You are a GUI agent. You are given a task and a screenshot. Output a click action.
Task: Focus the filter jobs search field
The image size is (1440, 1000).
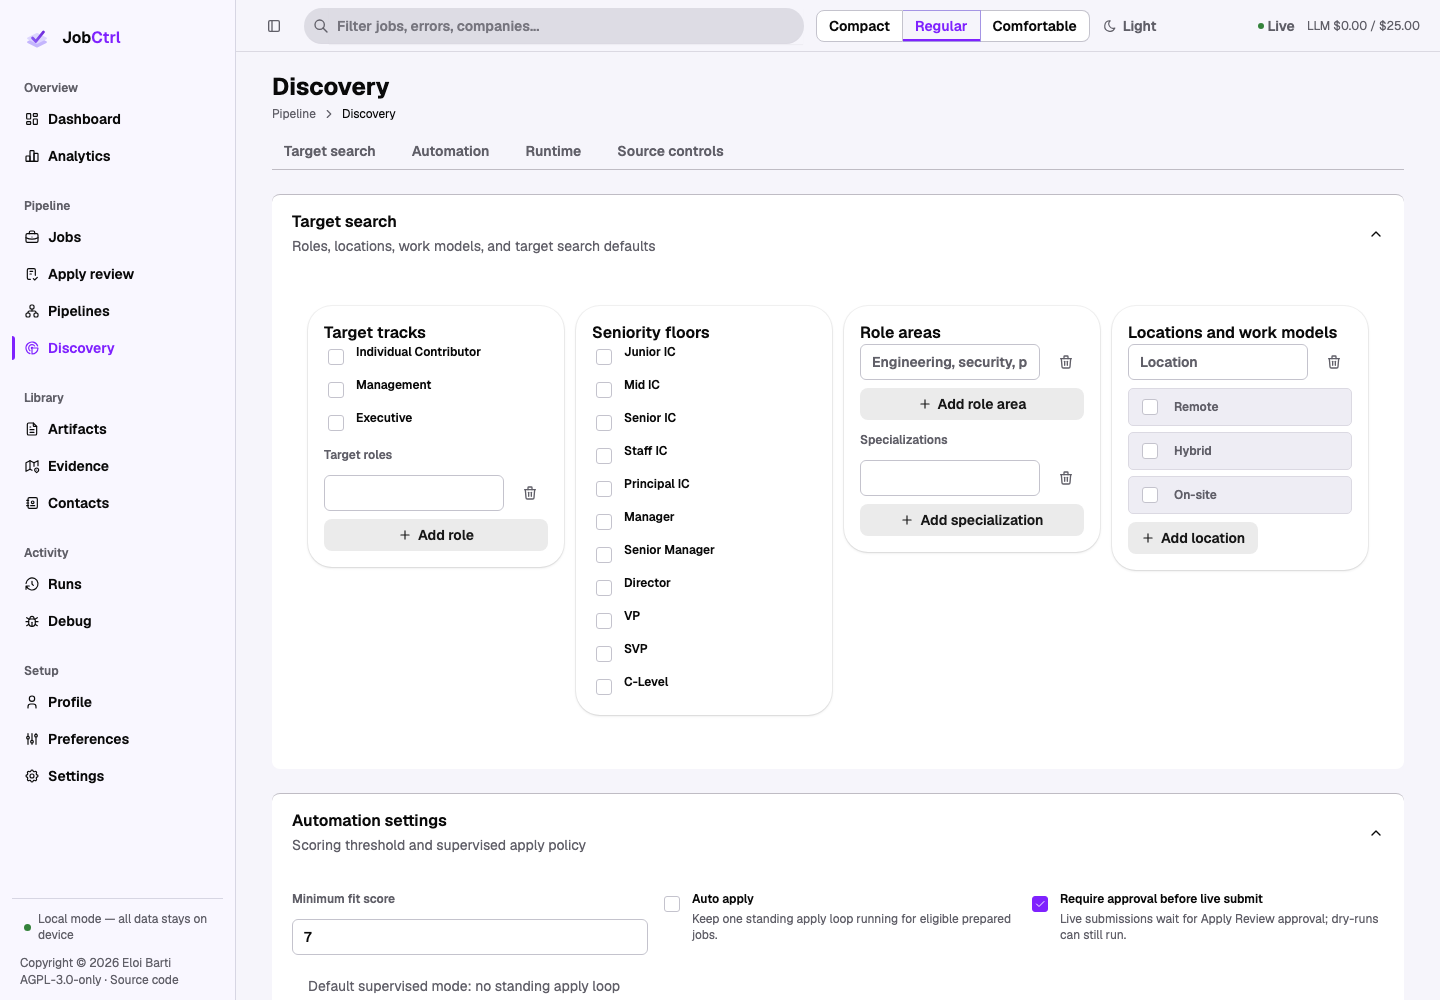point(554,26)
